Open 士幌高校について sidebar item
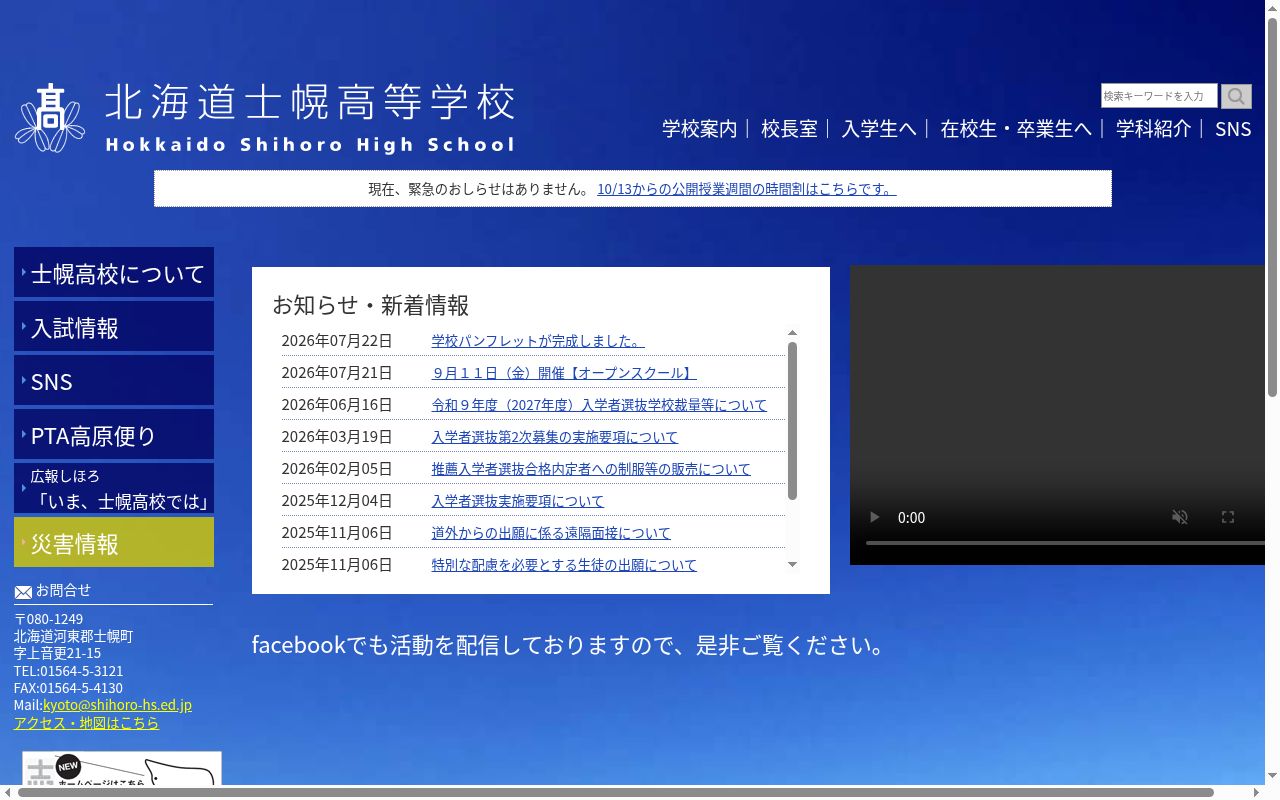Screen dimensions: 1280x800 click(114, 272)
